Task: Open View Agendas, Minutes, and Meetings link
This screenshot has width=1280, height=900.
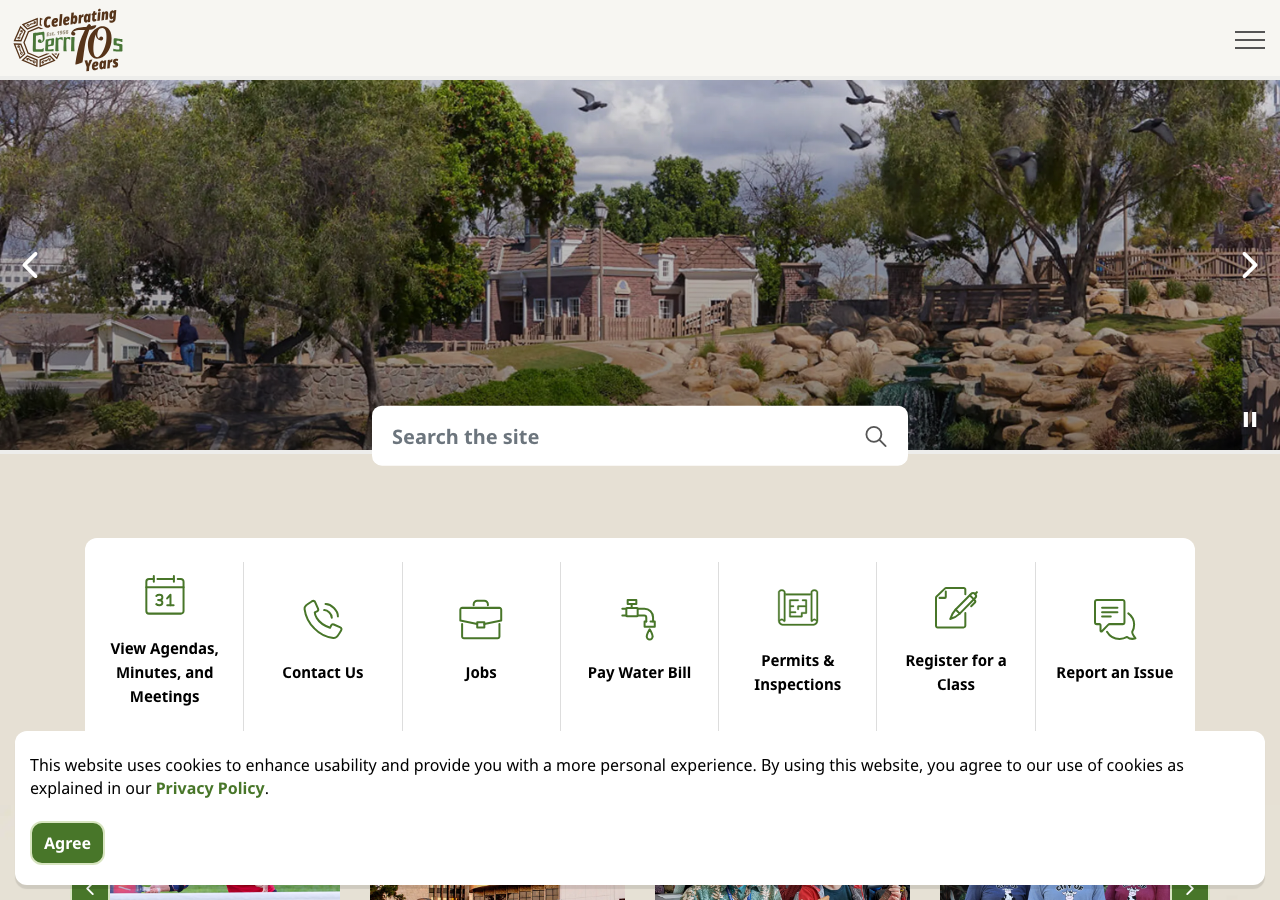Action: pyautogui.click(x=165, y=672)
